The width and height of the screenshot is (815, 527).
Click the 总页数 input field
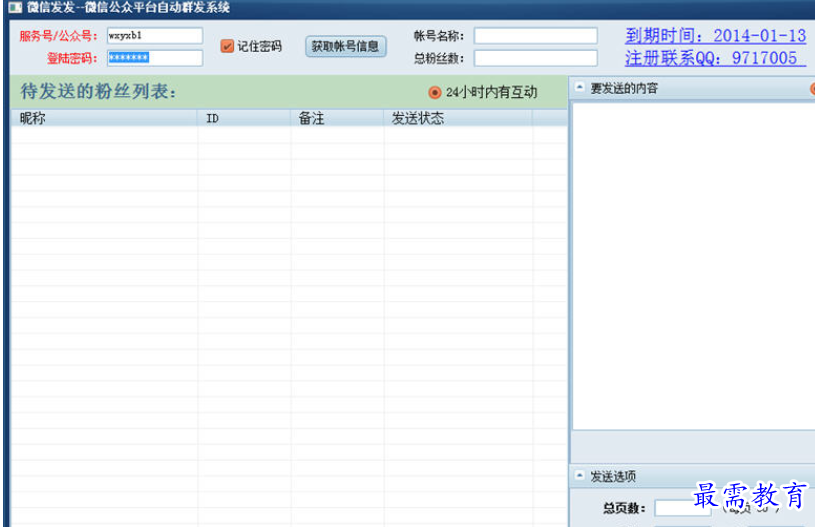pos(682,508)
